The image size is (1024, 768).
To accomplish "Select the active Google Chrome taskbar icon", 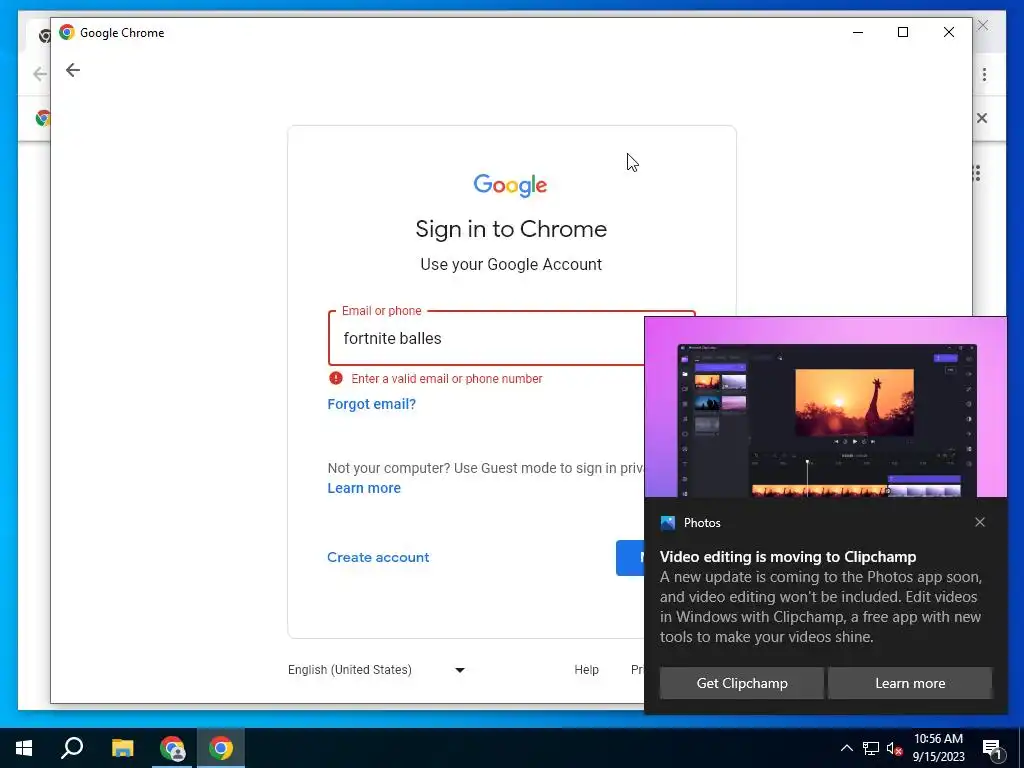I will pos(221,748).
